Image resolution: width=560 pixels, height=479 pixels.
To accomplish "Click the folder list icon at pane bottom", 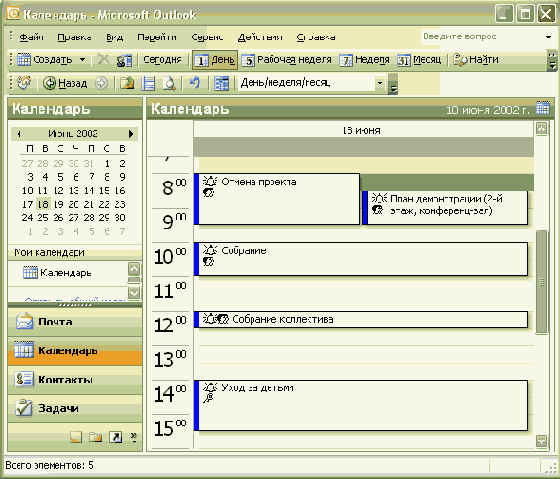I will pos(95,437).
